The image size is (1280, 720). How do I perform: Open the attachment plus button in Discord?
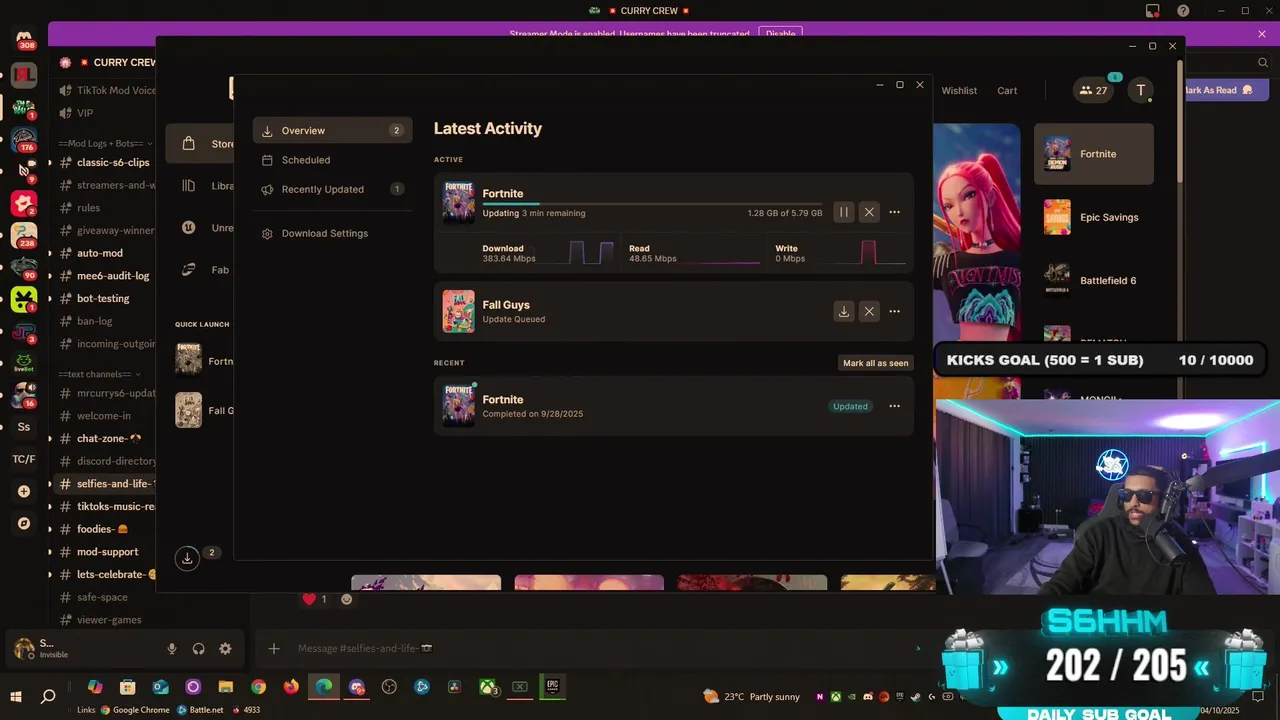coord(274,649)
